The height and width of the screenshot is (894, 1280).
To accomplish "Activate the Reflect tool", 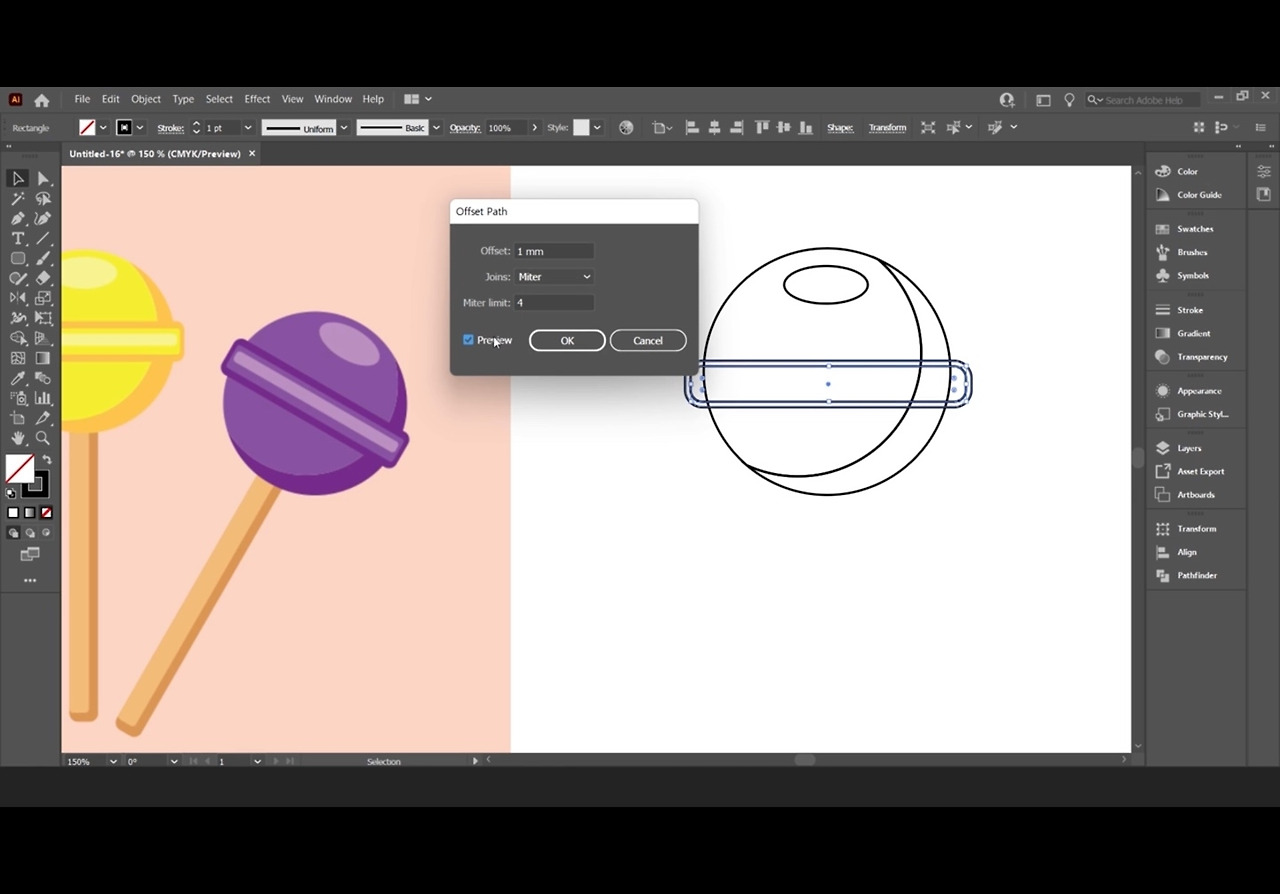I will [x=18, y=298].
